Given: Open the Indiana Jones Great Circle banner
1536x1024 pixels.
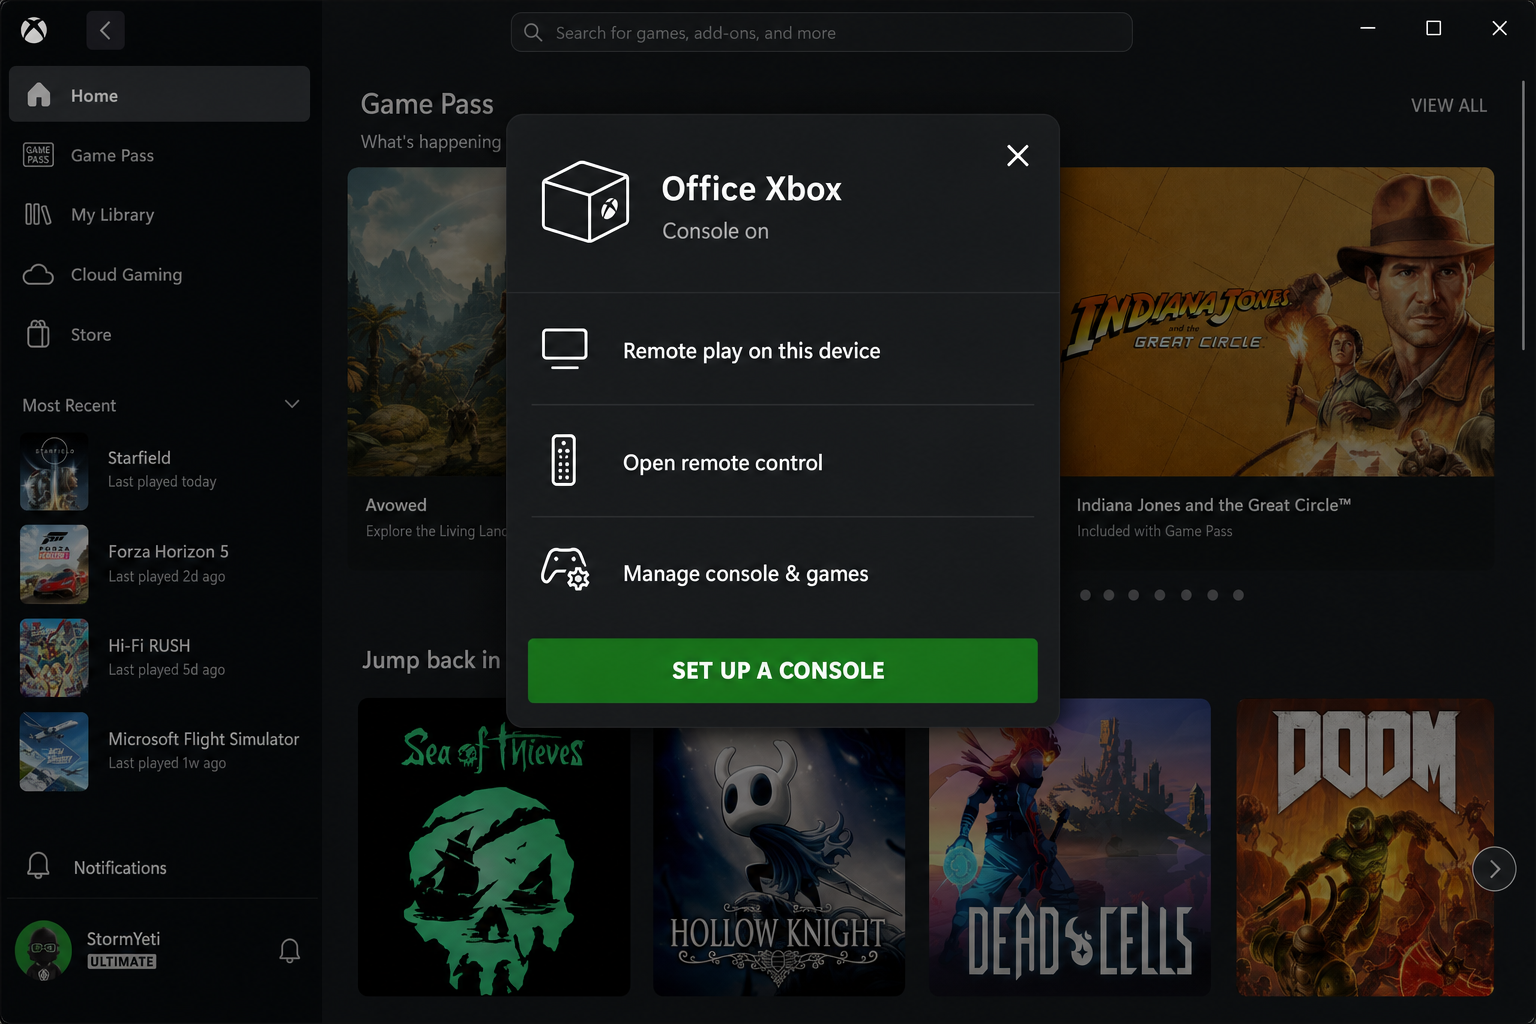Looking at the screenshot, I should point(1276,322).
